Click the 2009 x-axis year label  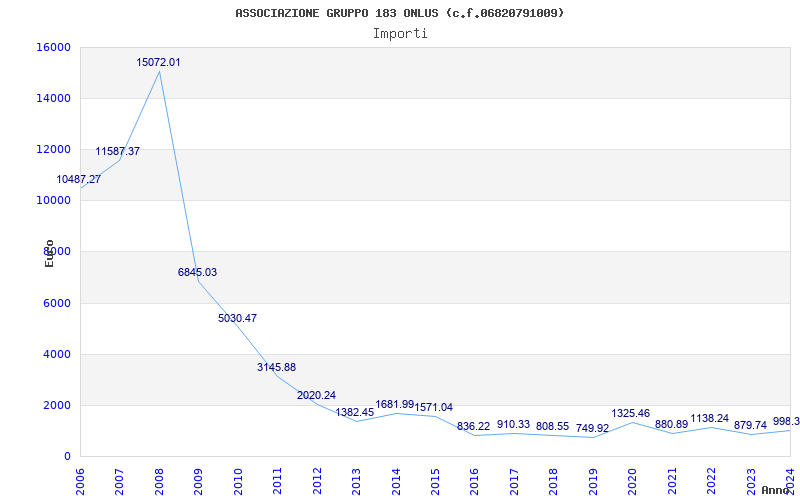point(198,481)
